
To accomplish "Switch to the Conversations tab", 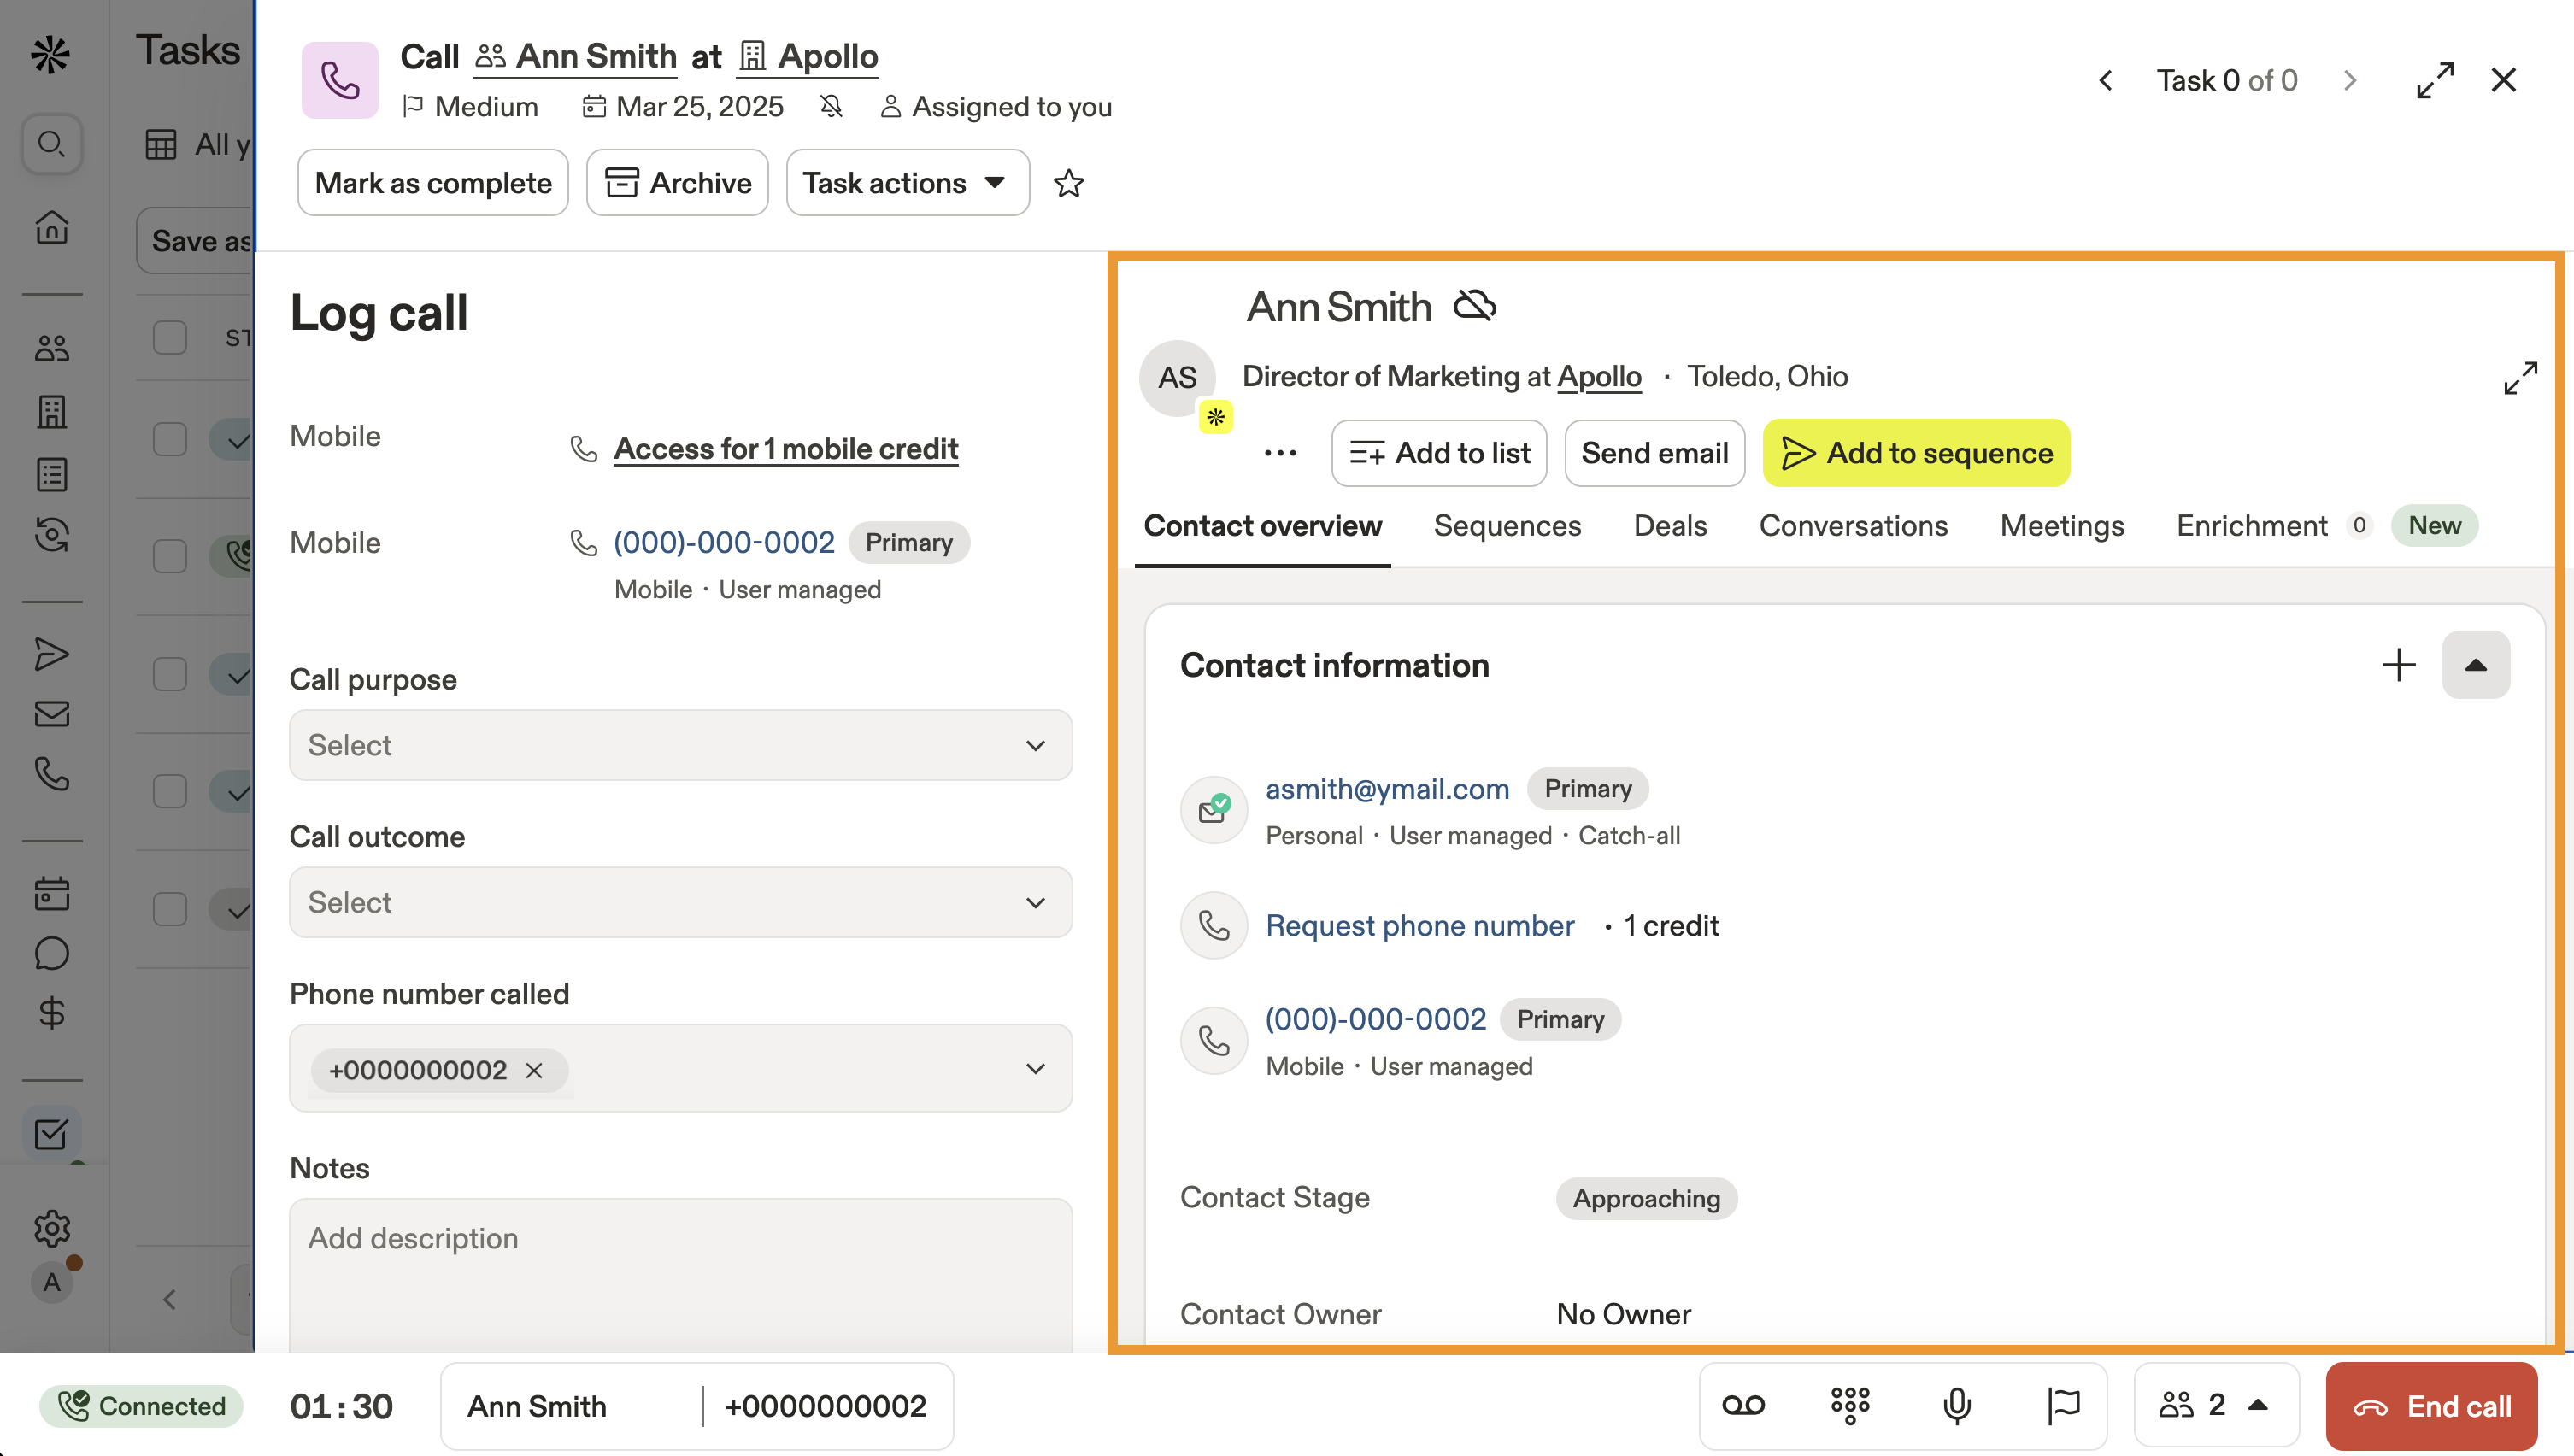I will point(1853,526).
